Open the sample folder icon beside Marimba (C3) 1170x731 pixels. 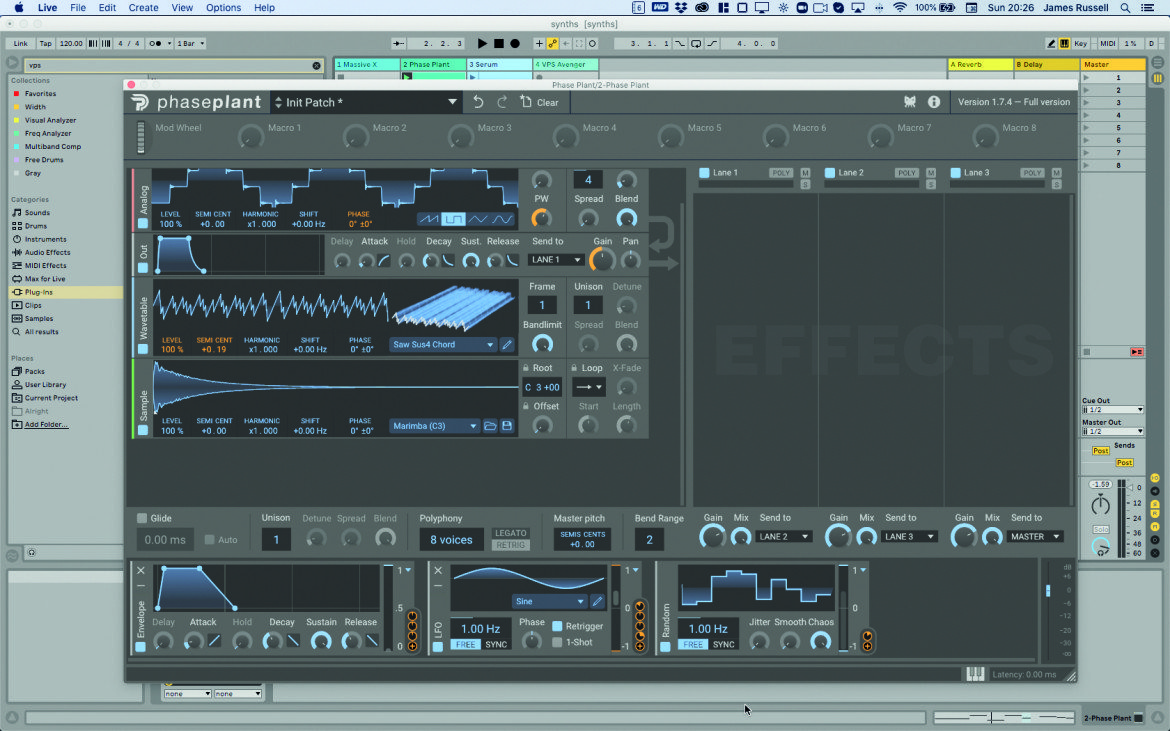[490, 426]
